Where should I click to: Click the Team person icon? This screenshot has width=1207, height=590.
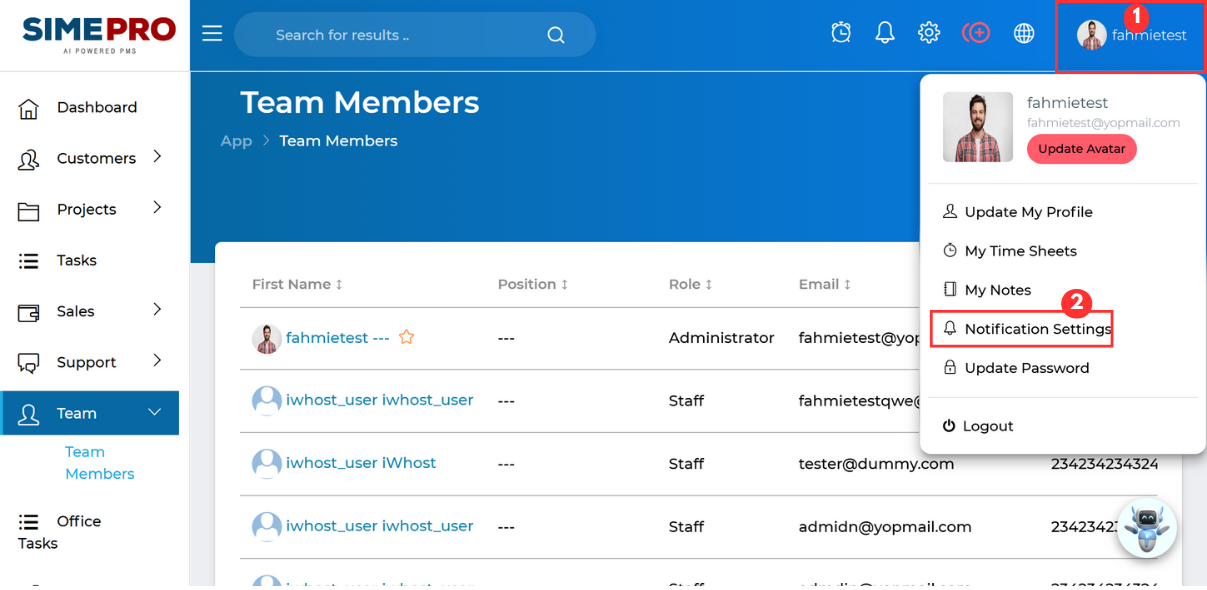(29, 414)
